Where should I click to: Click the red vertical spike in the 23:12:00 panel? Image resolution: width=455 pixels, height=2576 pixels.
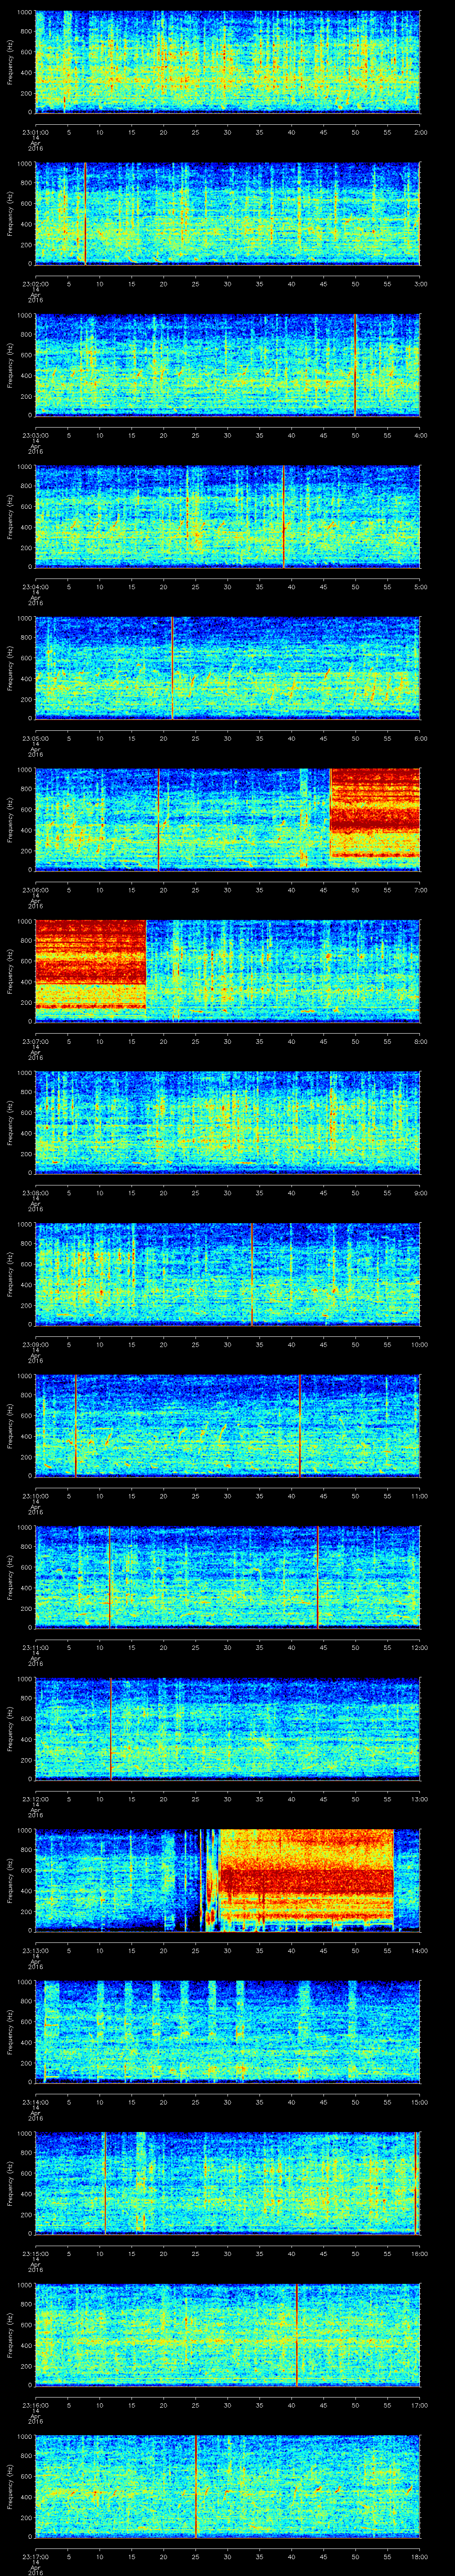pyautogui.click(x=111, y=1729)
